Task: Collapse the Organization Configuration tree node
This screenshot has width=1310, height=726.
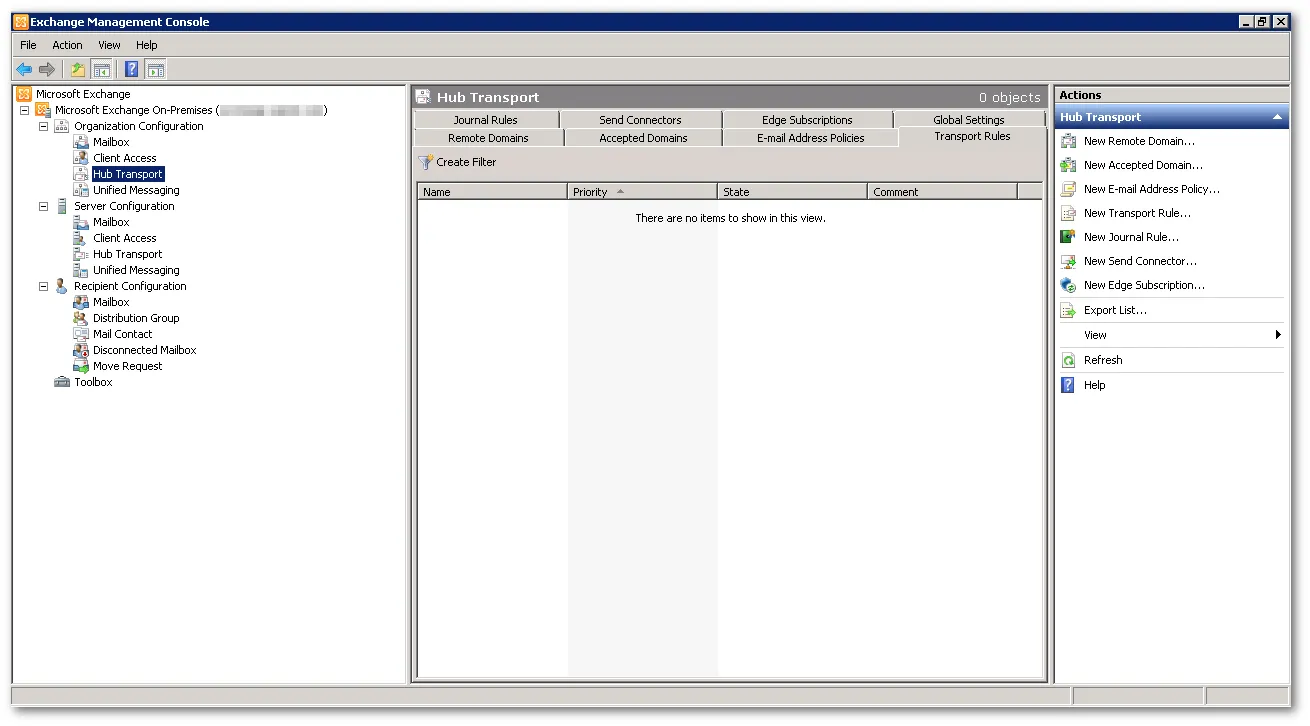Action: (x=43, y=126)
